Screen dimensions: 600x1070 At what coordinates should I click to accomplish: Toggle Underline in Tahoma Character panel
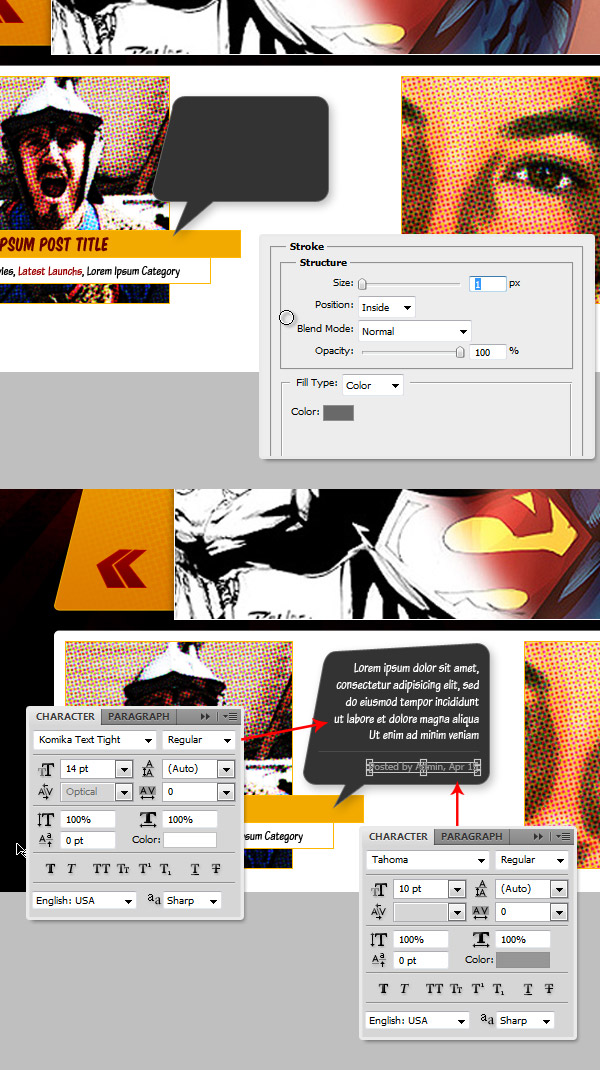point(528,988)
